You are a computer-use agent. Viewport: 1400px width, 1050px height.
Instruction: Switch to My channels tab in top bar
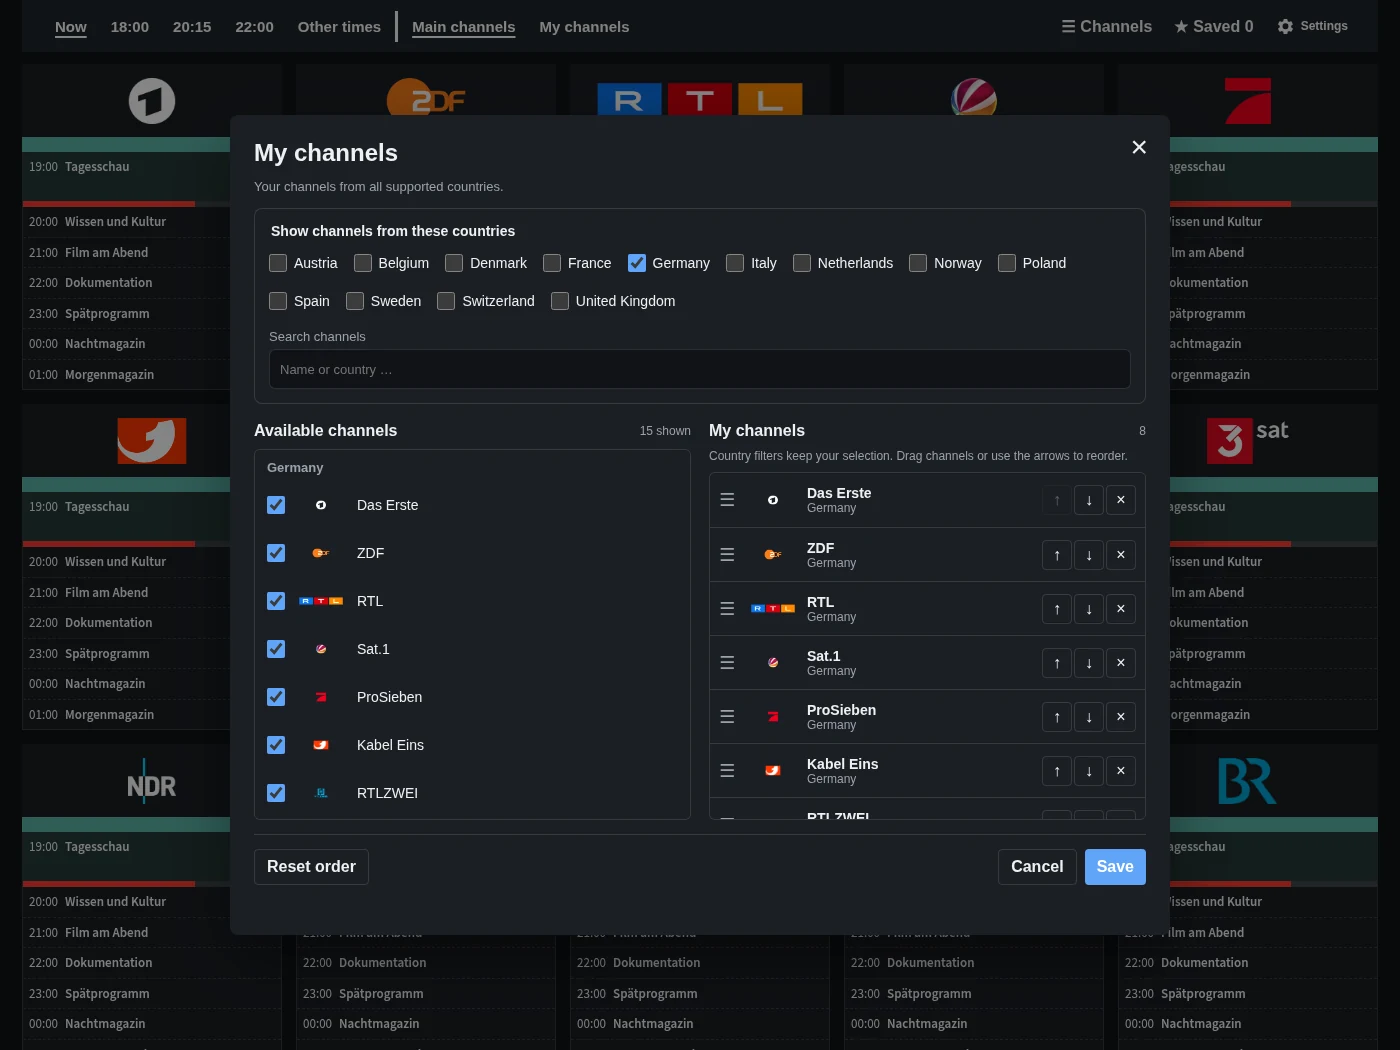(584, 27)
